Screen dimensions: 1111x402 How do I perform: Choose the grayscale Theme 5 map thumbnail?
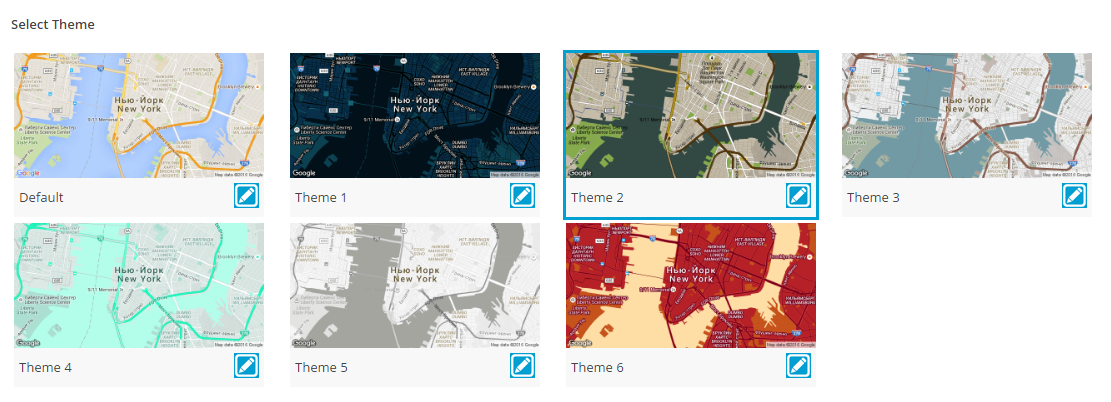tap(415, 285)
